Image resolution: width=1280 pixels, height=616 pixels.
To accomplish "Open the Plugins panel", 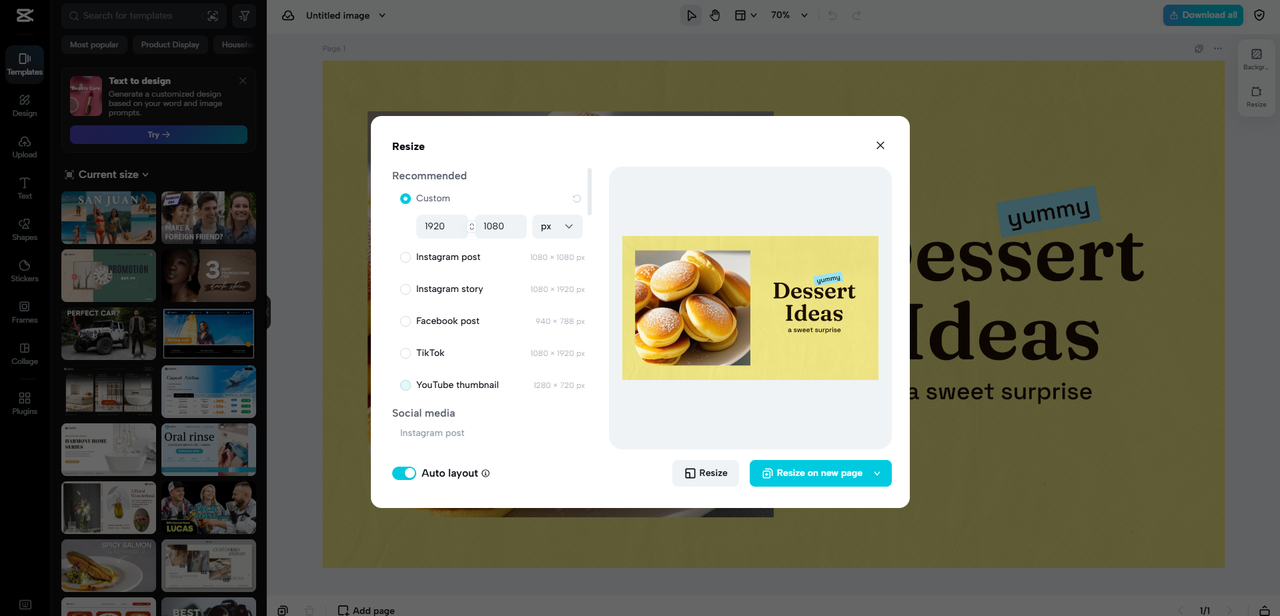I will click(24, 403).
